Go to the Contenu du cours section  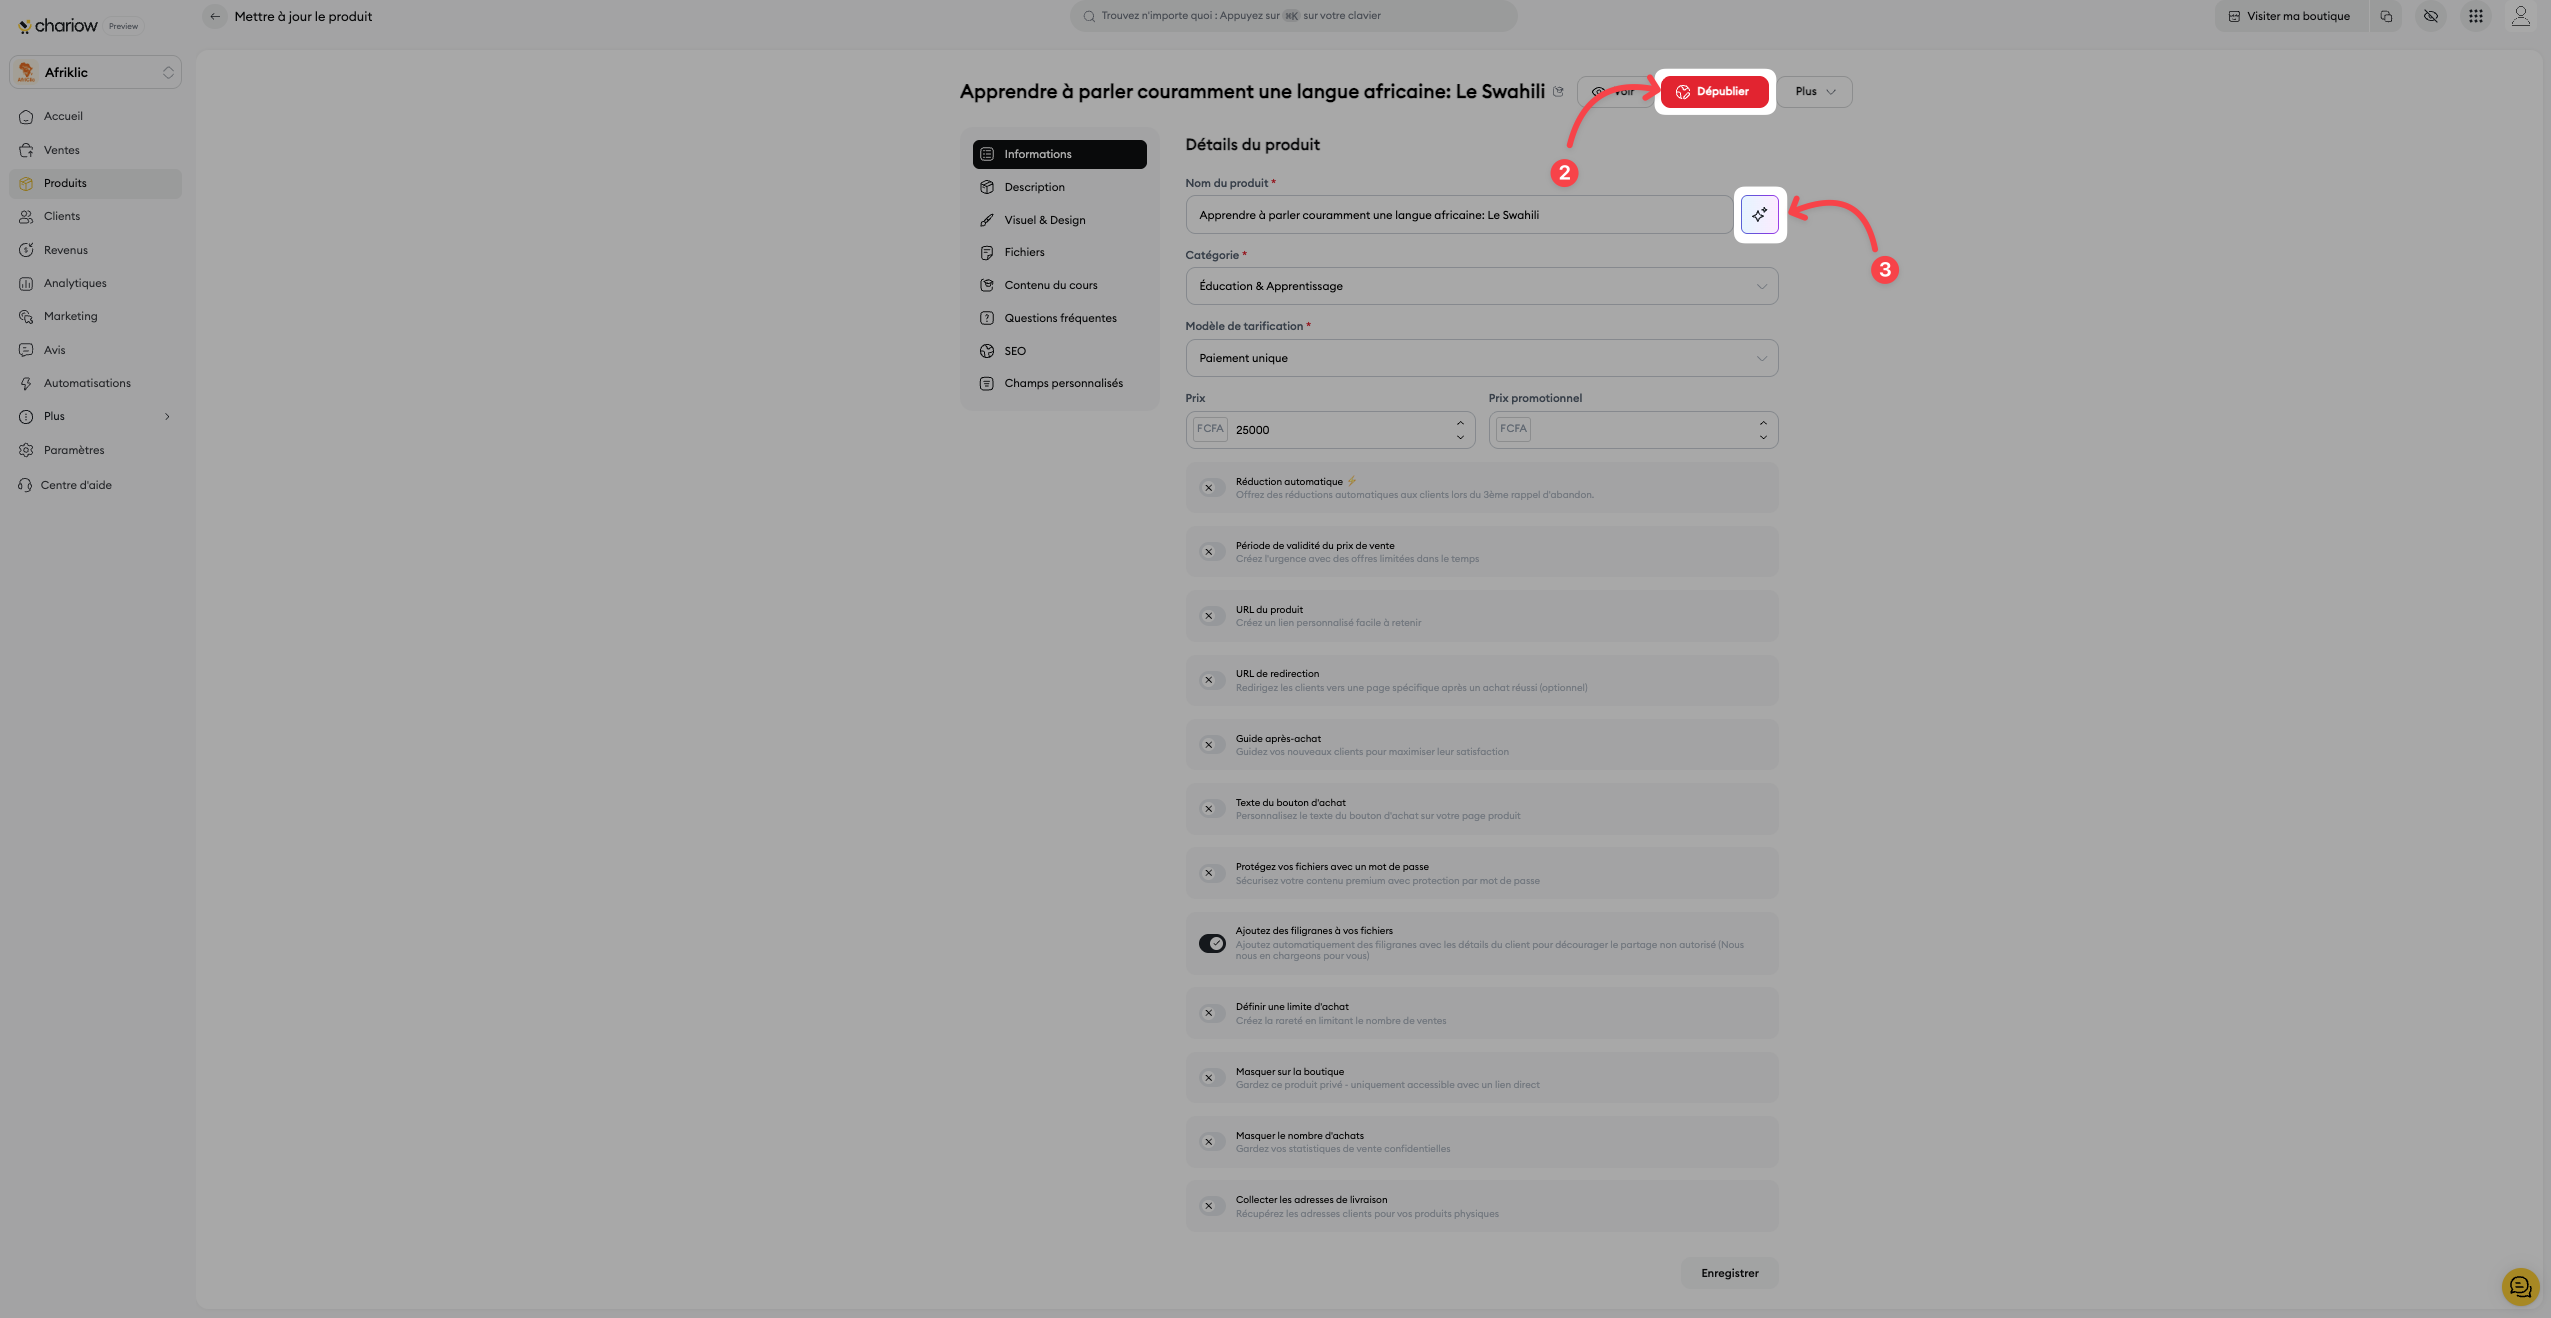coord(1050,285)
